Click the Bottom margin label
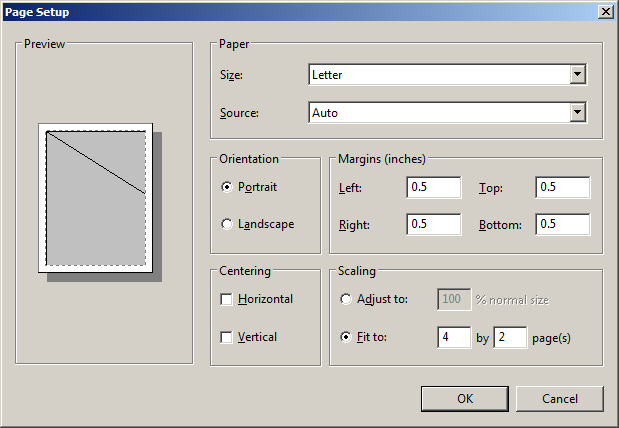This screenshot has width=619, height=428. 500,225
